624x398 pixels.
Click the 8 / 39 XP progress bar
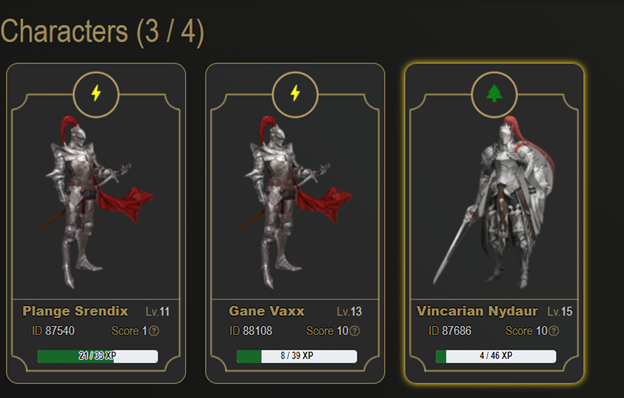coord(296,356)
